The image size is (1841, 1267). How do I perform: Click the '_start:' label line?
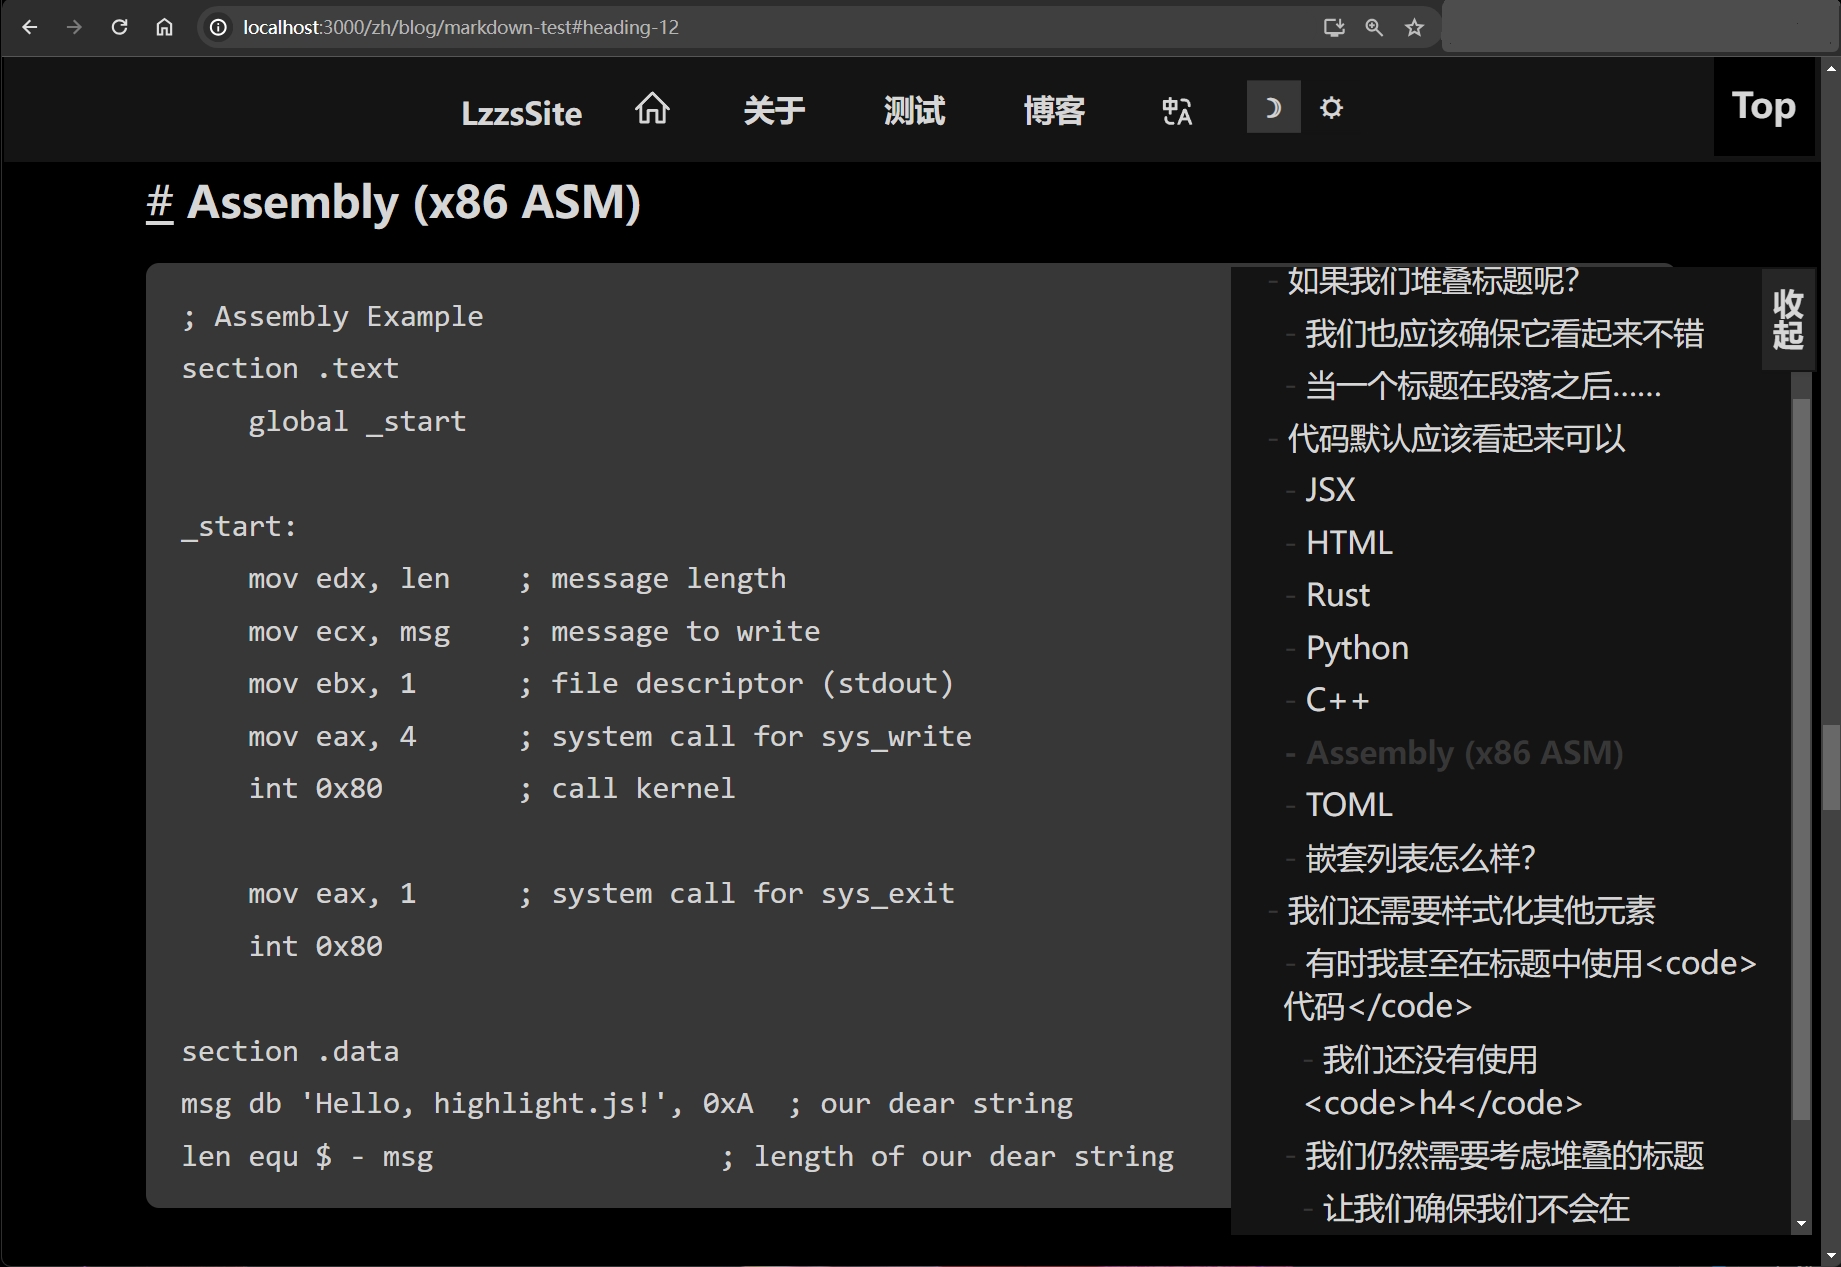[239, 527]
